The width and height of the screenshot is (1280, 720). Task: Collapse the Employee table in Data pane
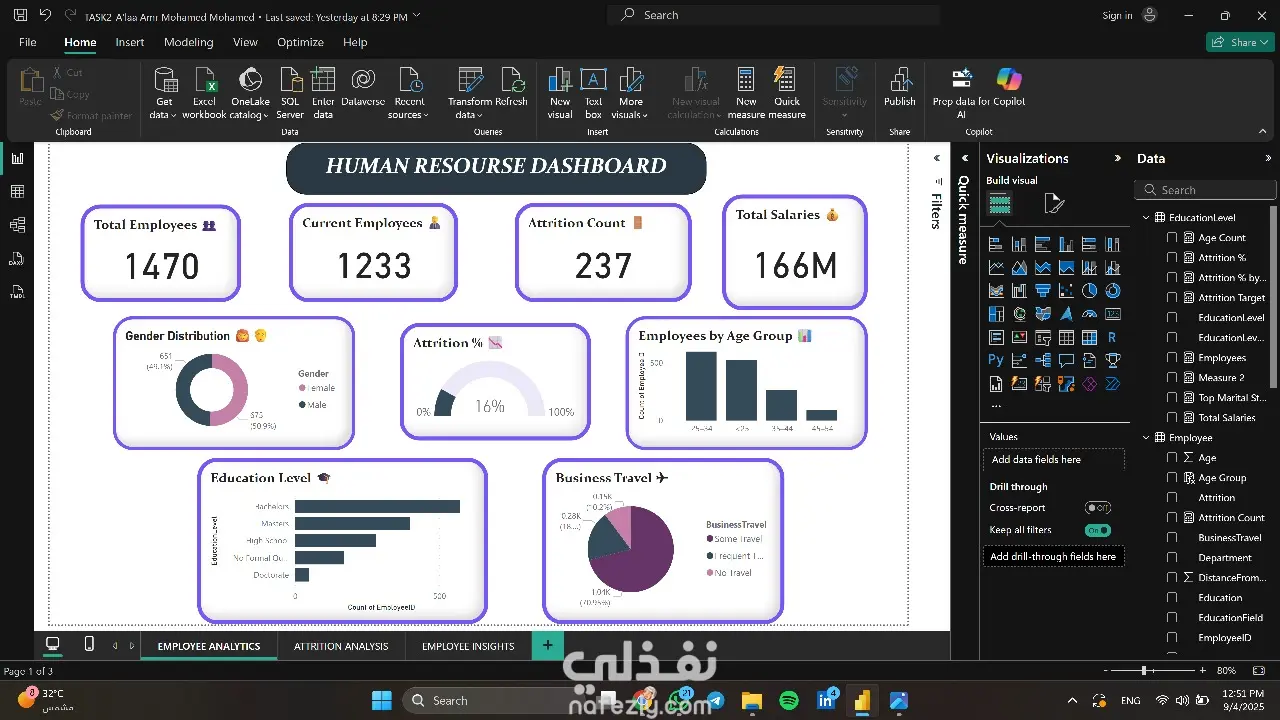pos(1146,438)
